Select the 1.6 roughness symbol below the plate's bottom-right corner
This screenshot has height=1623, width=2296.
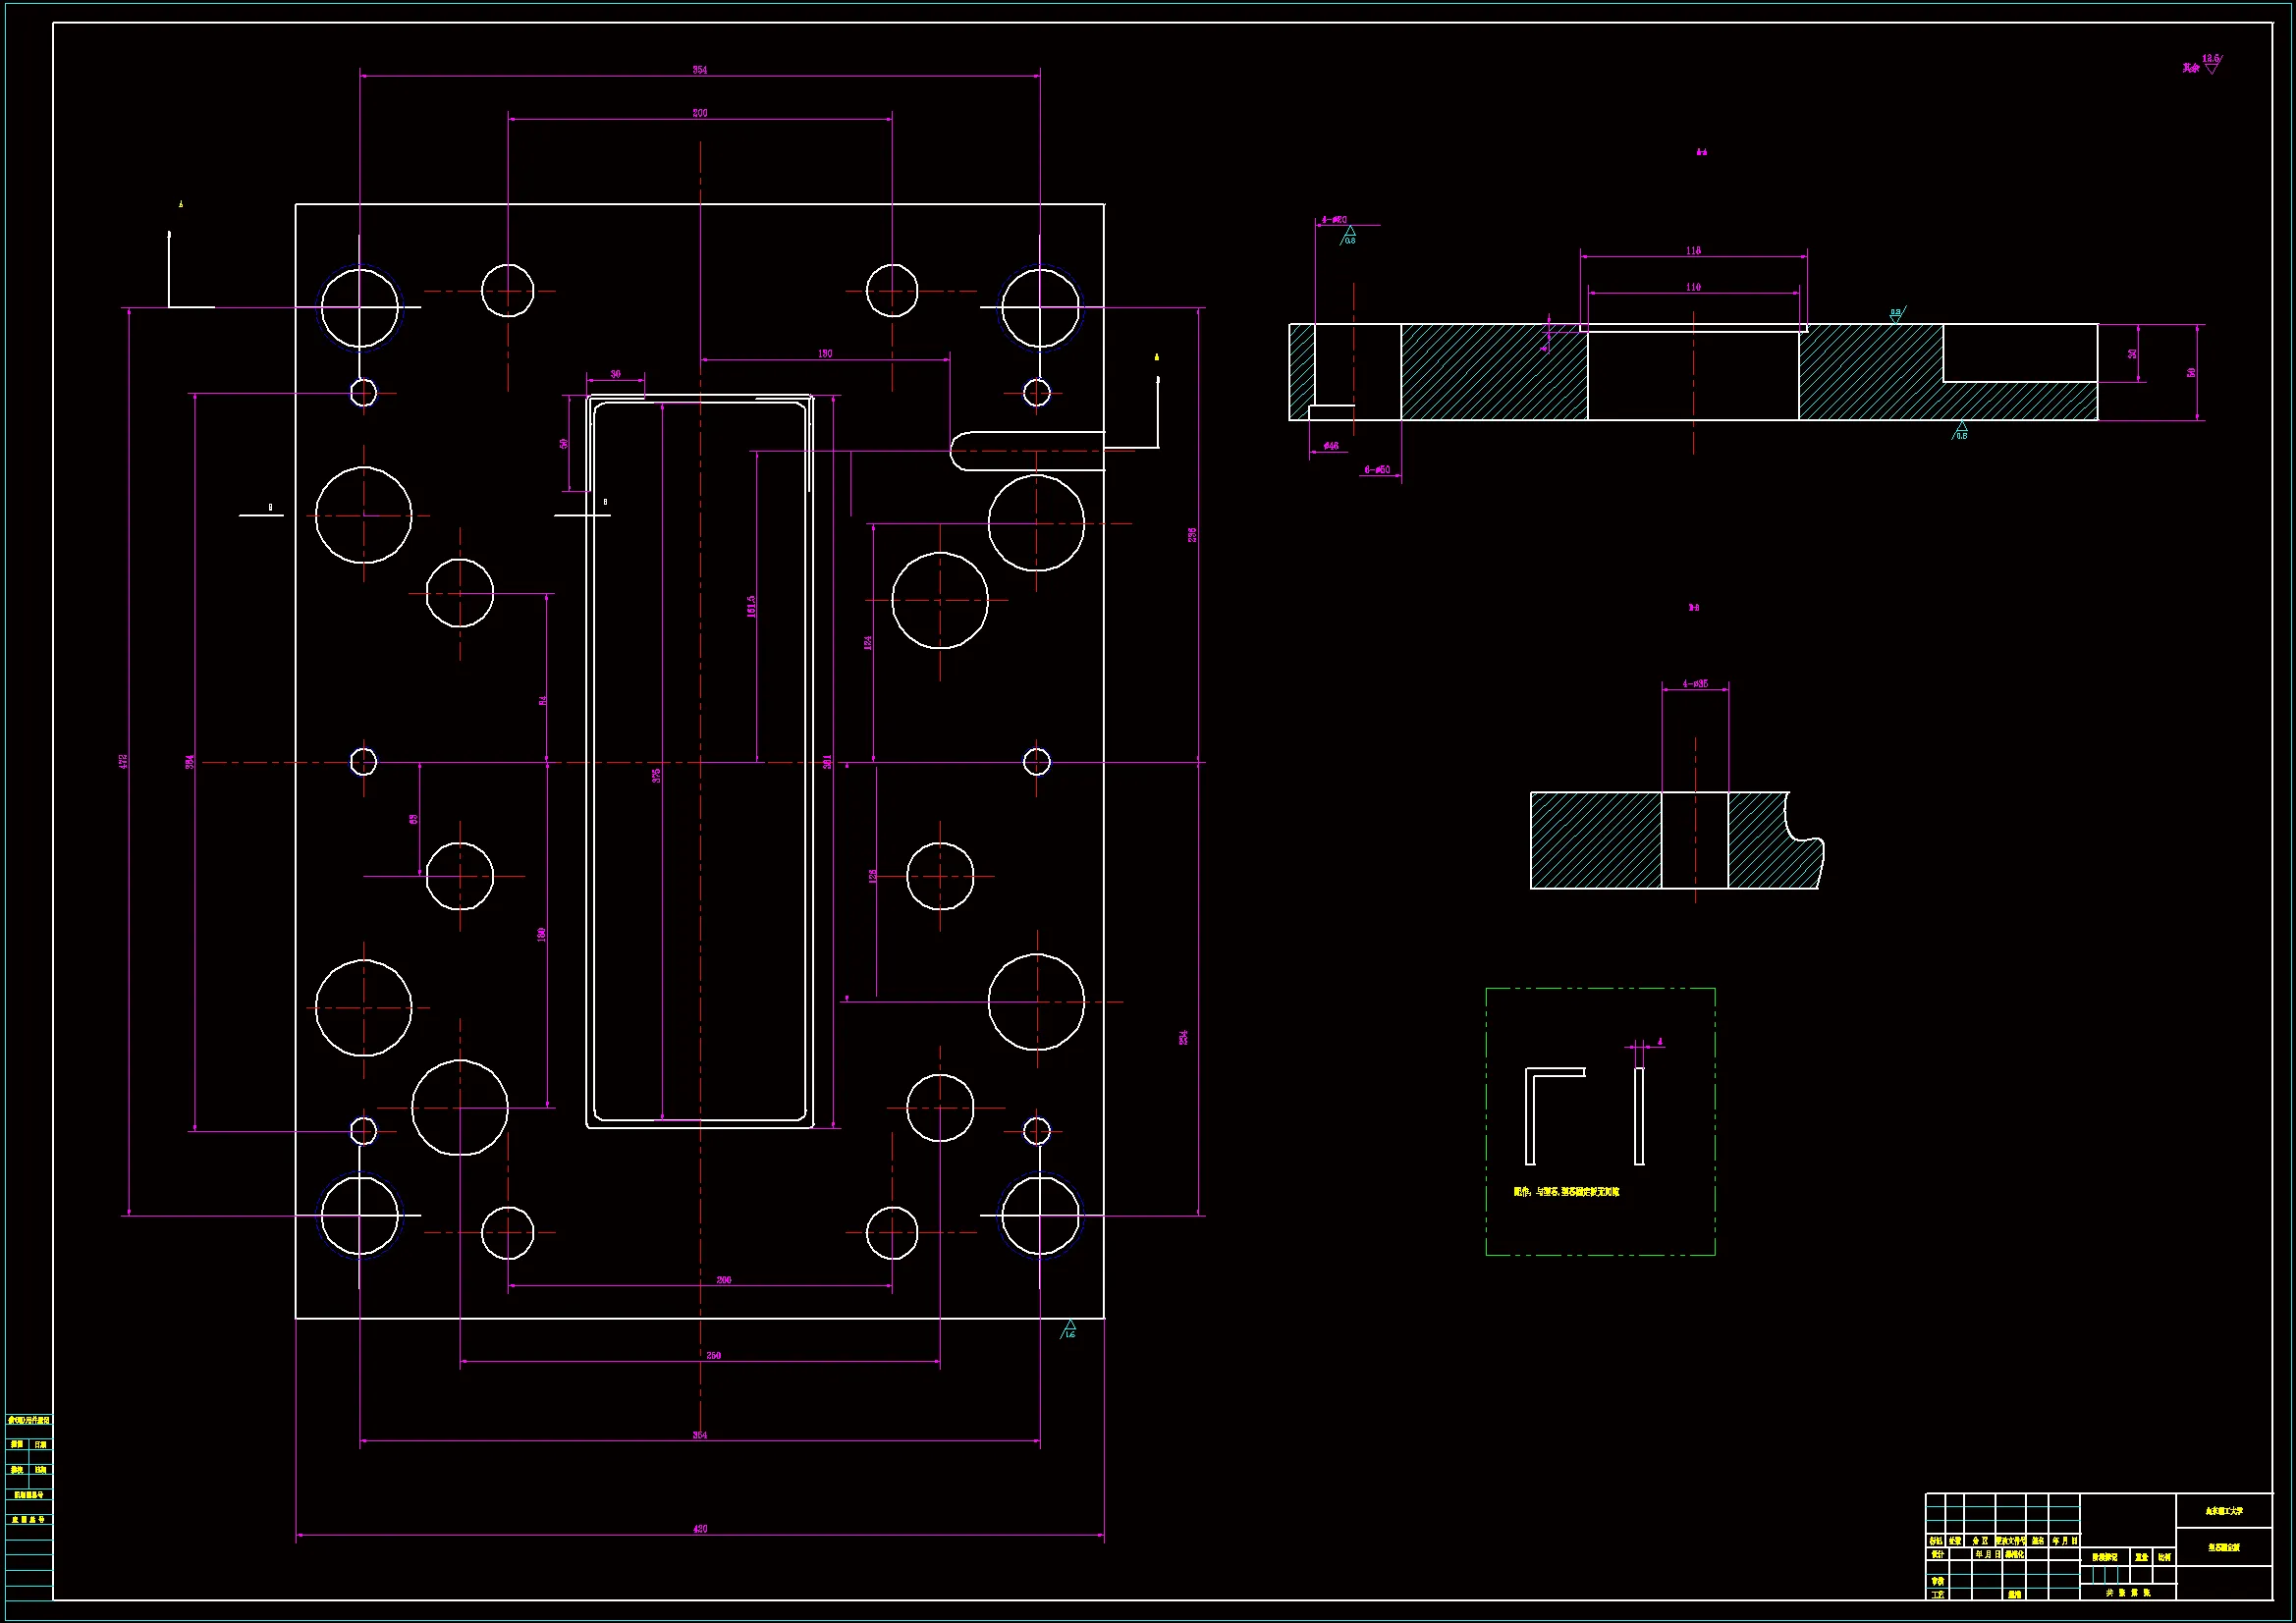click(x=1068, y=1330)
